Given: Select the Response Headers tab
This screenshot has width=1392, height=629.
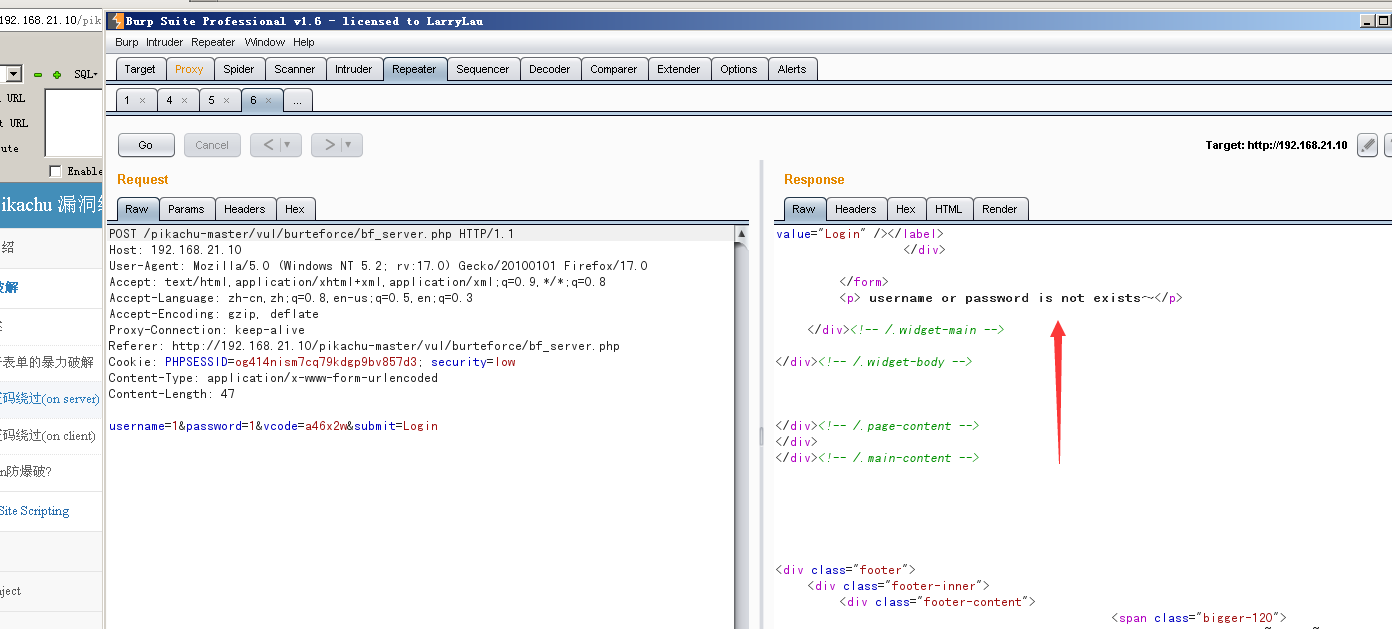Looking at the screenshot, I should [856, 209].
